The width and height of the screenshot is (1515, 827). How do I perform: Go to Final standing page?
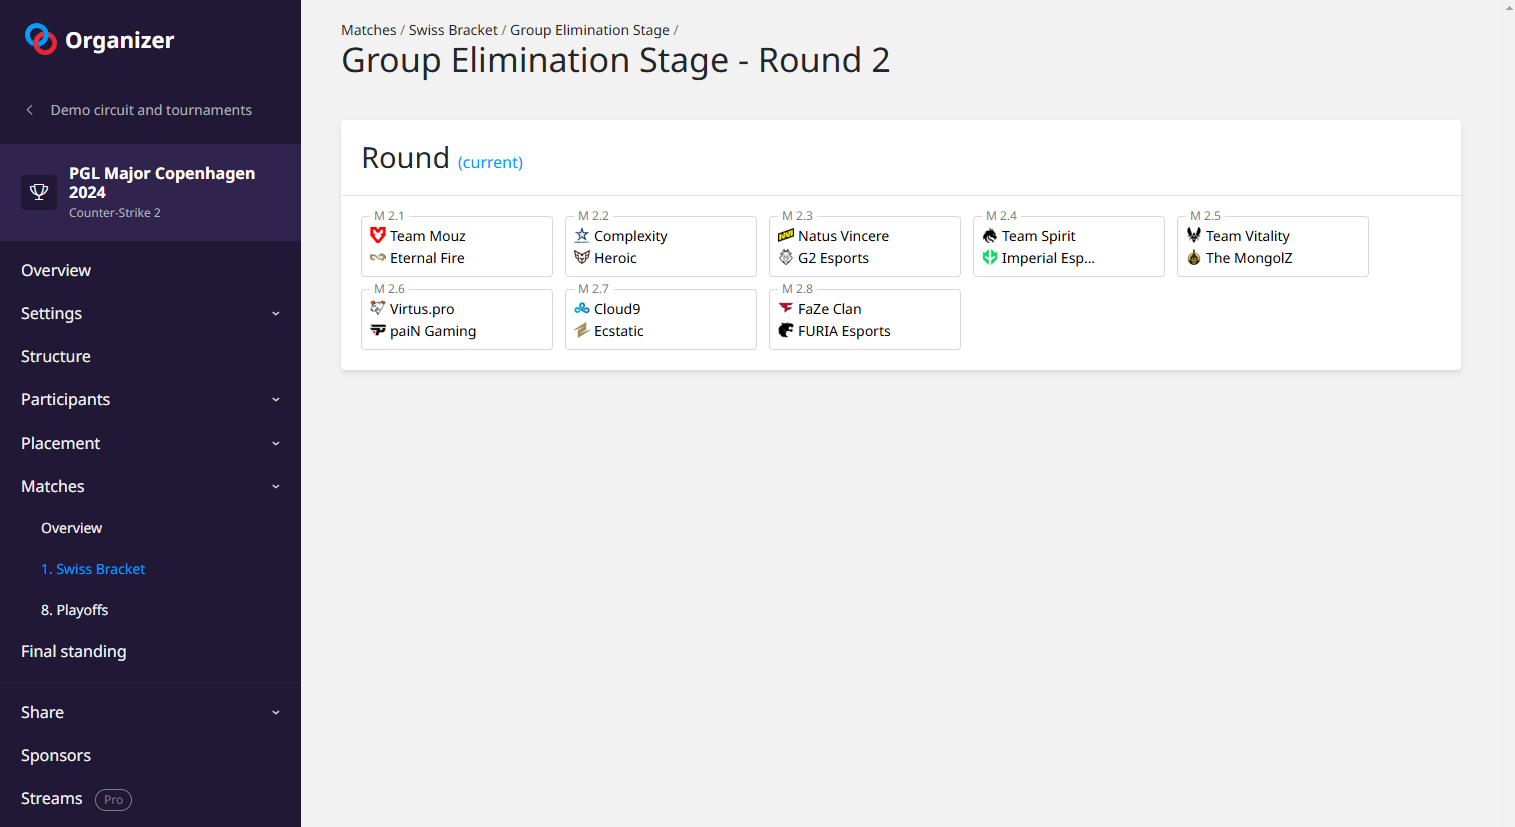coord(74,651)
